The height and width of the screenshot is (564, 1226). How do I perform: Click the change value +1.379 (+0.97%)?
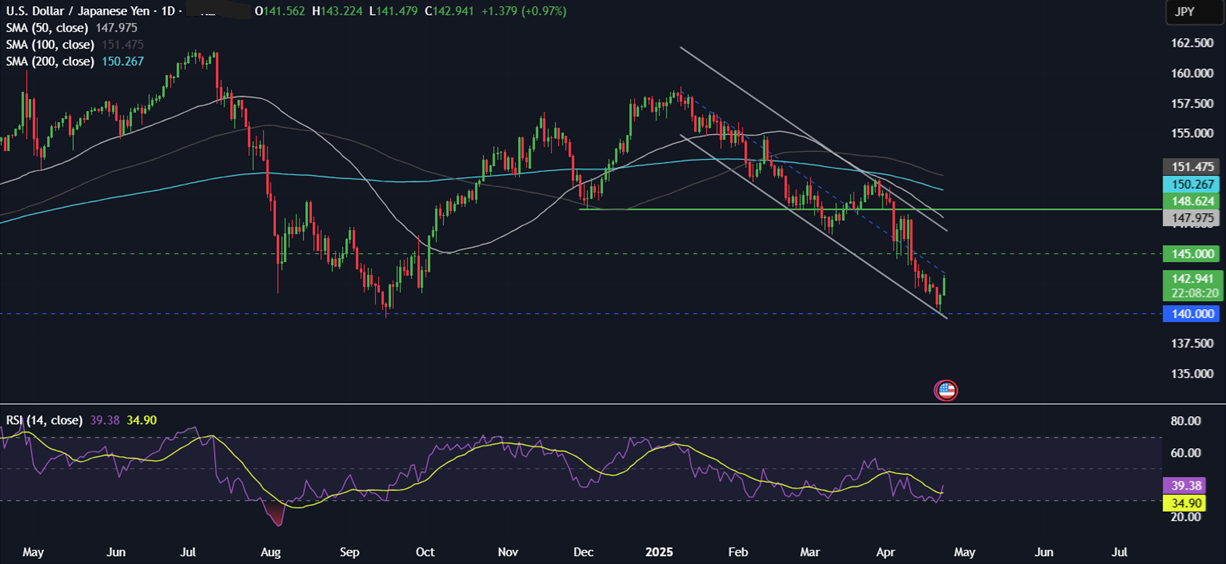[x=526, y=11]
